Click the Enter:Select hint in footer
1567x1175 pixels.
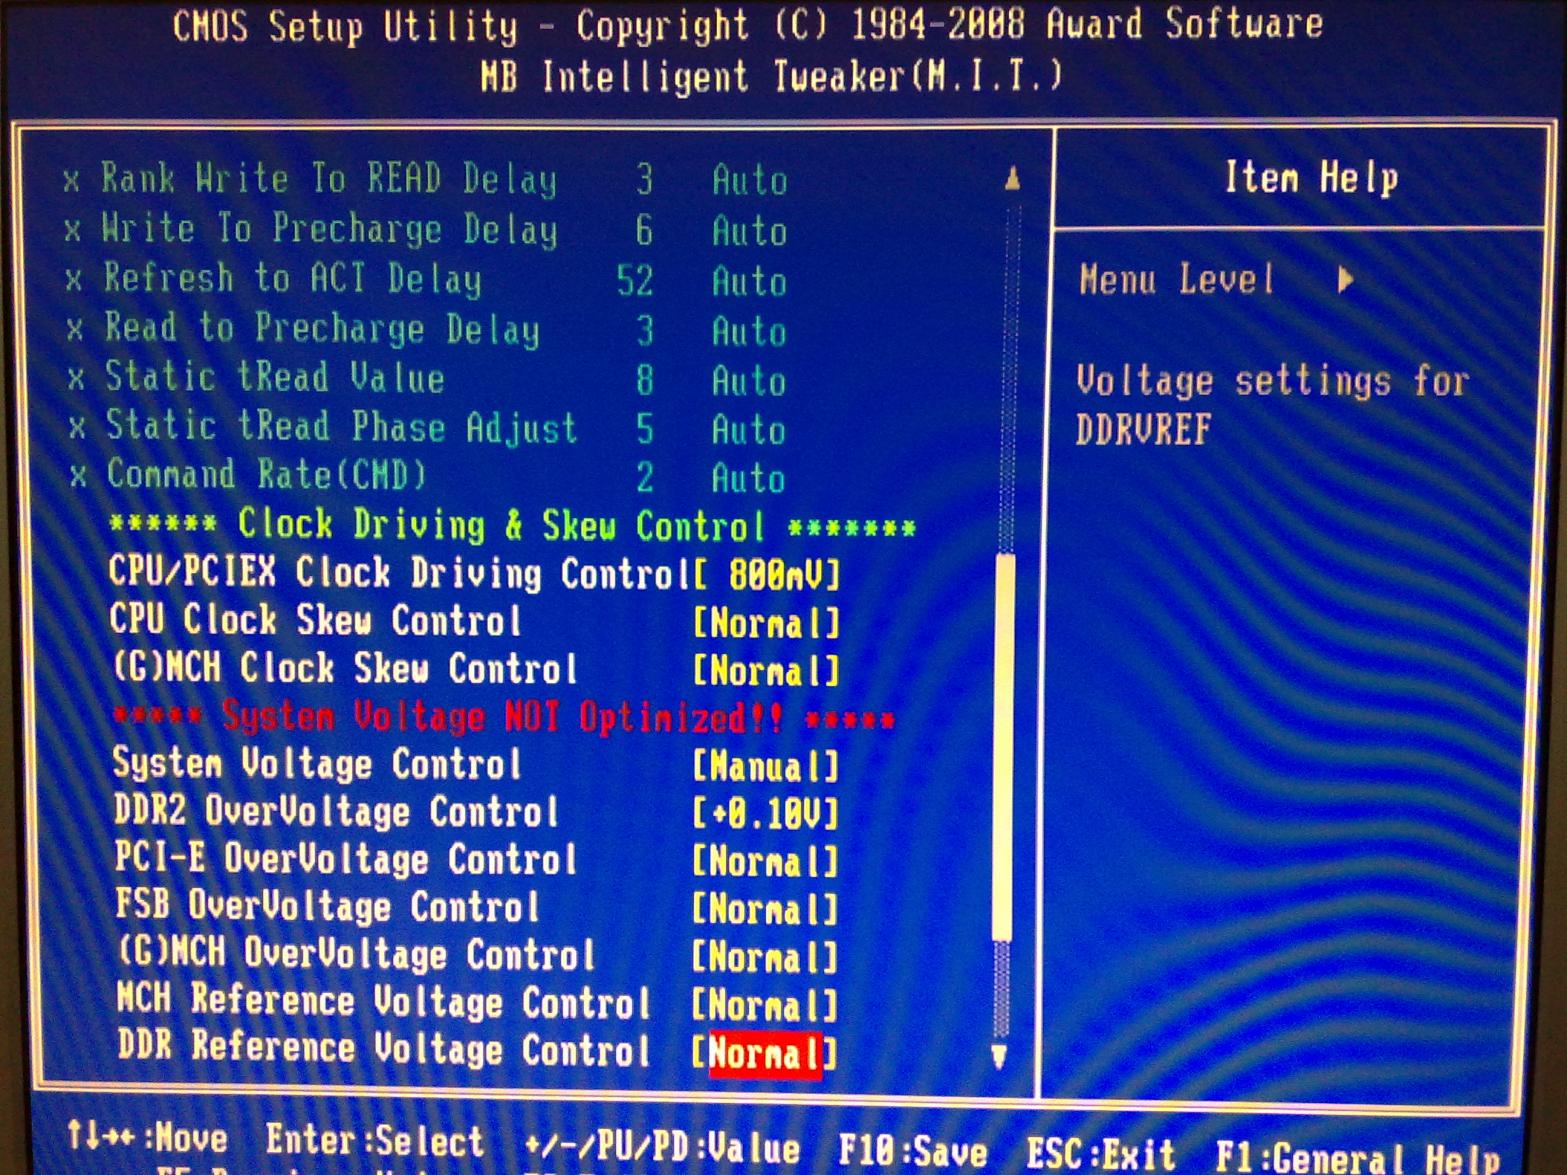375,1141
